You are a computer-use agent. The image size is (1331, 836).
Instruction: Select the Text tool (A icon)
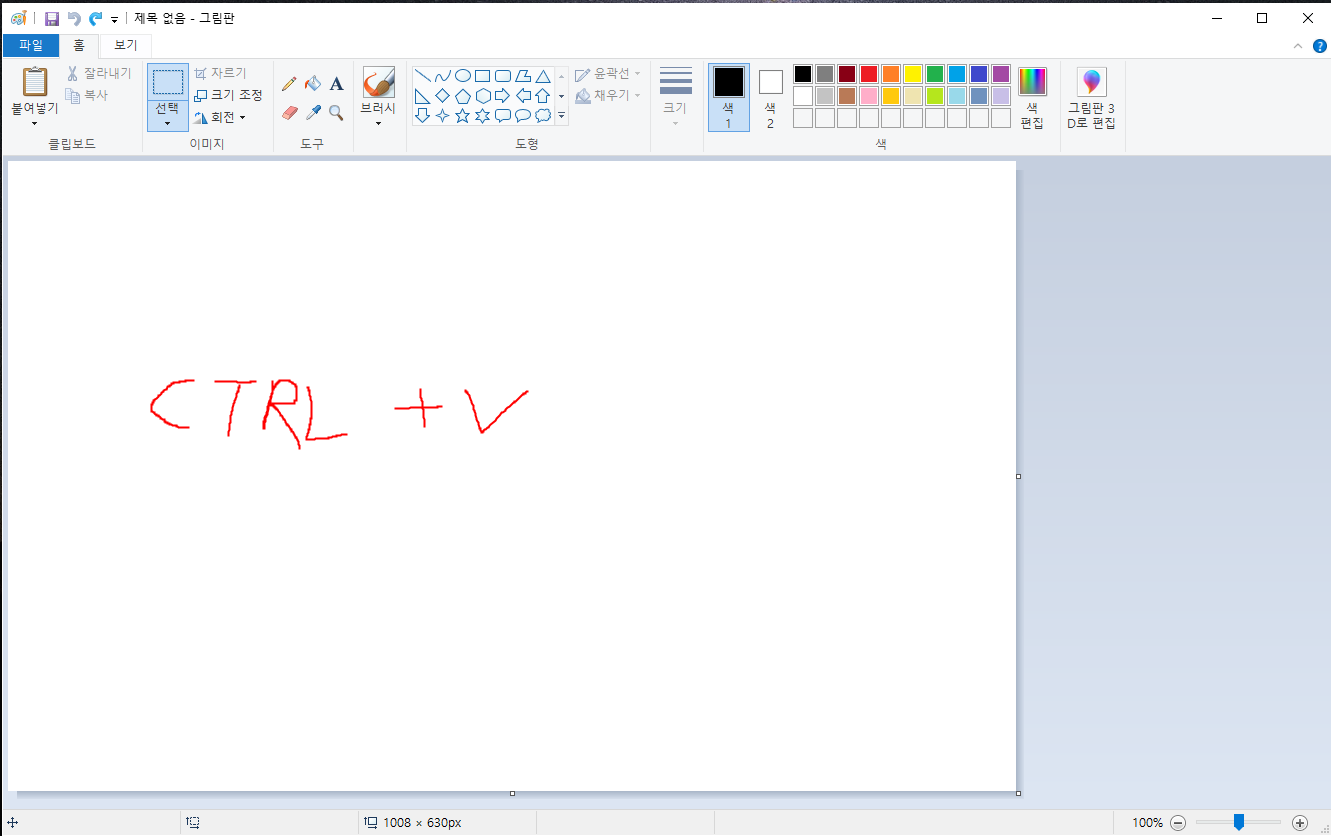(x=336, y=84)
